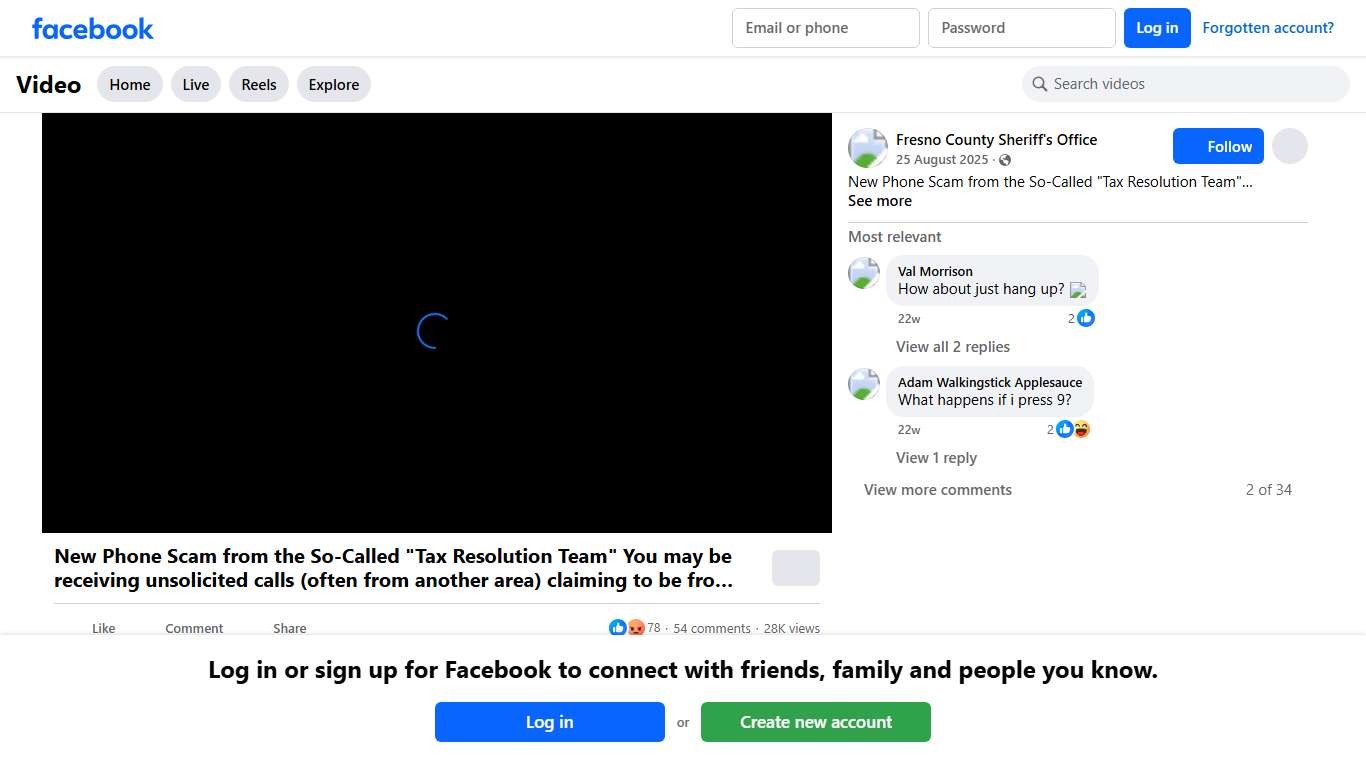This screenshot has height=768, width=1366.
Task: Switch to the Live tab
Action: (196, 85)
